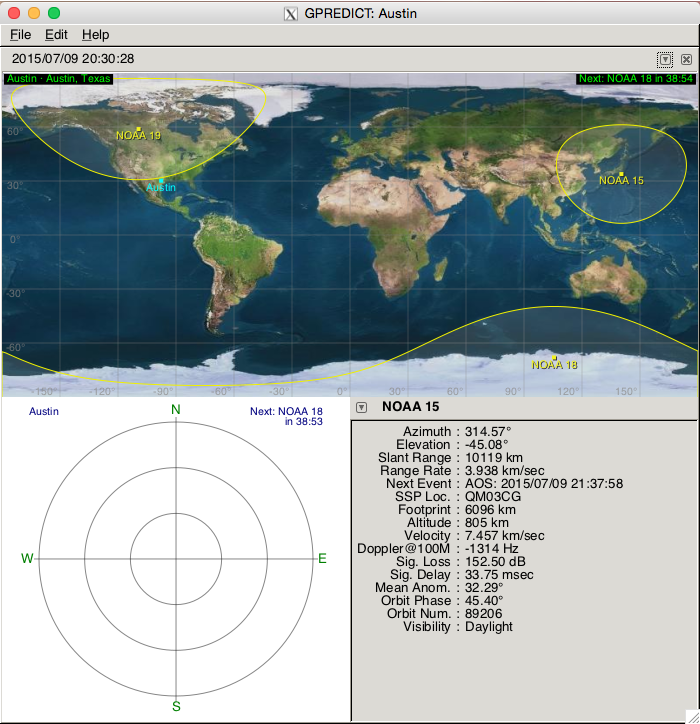
Task: Click the center of the polar plot
Action: [176, 559]
